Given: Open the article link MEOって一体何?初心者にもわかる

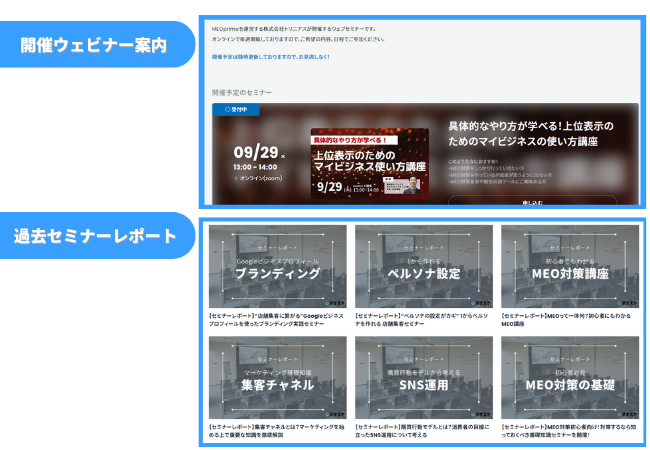Looking at the screenshot, I should tap(566, 320).
